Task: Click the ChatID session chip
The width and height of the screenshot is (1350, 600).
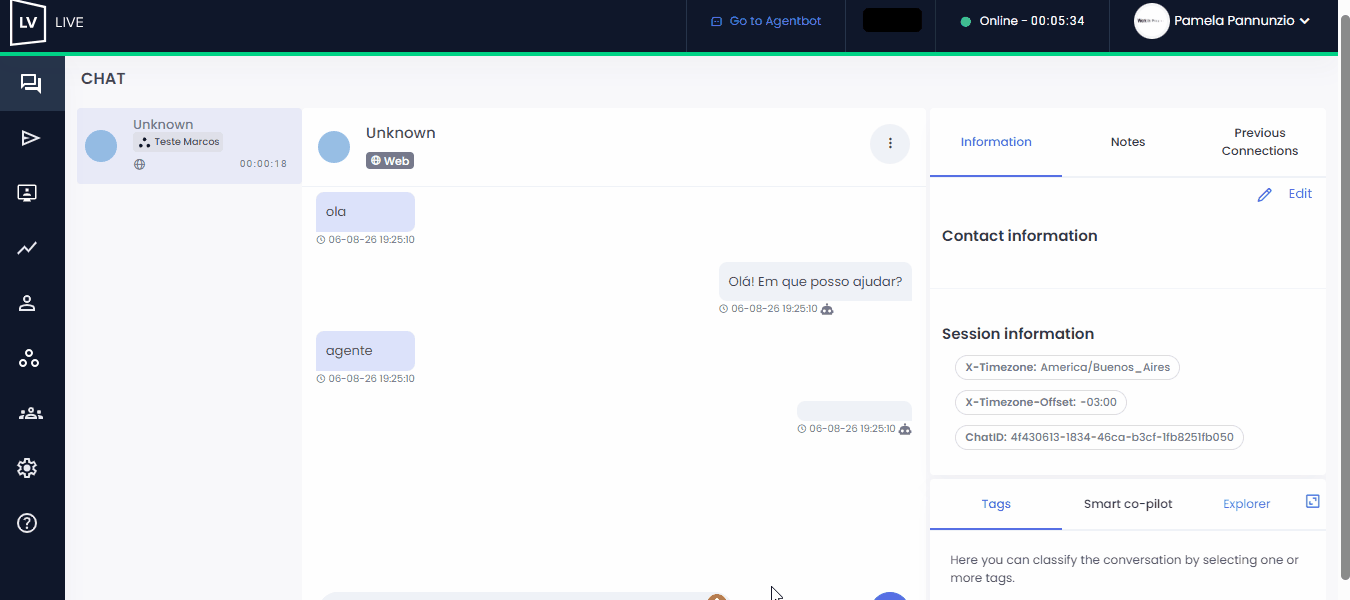Action: pyautogui.click(x=1099, y=437)
